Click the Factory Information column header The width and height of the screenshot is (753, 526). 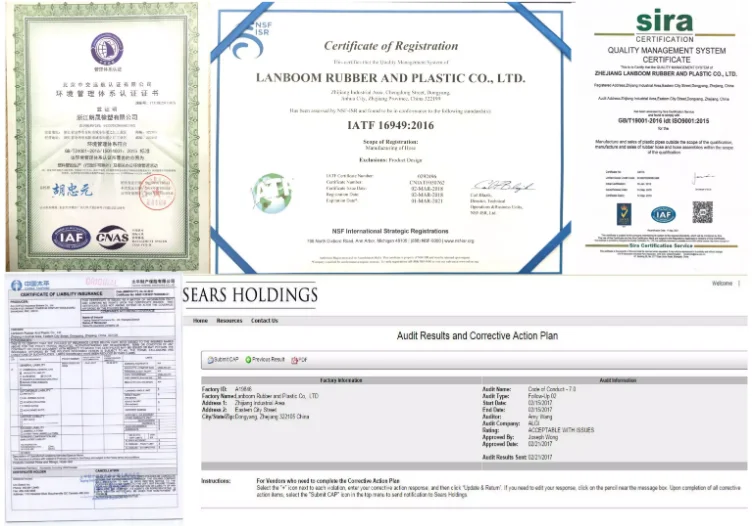click(341, 380)
